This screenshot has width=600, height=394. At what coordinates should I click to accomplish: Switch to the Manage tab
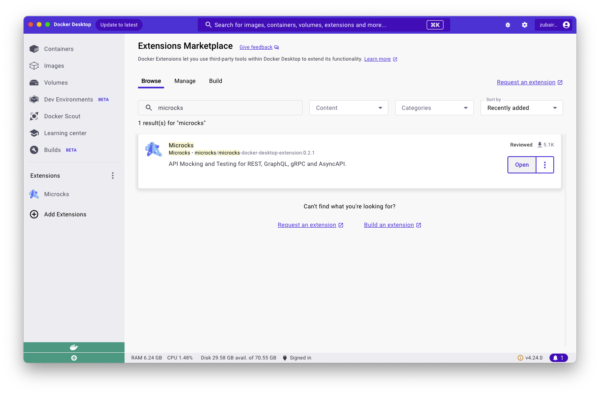(185, 81)
